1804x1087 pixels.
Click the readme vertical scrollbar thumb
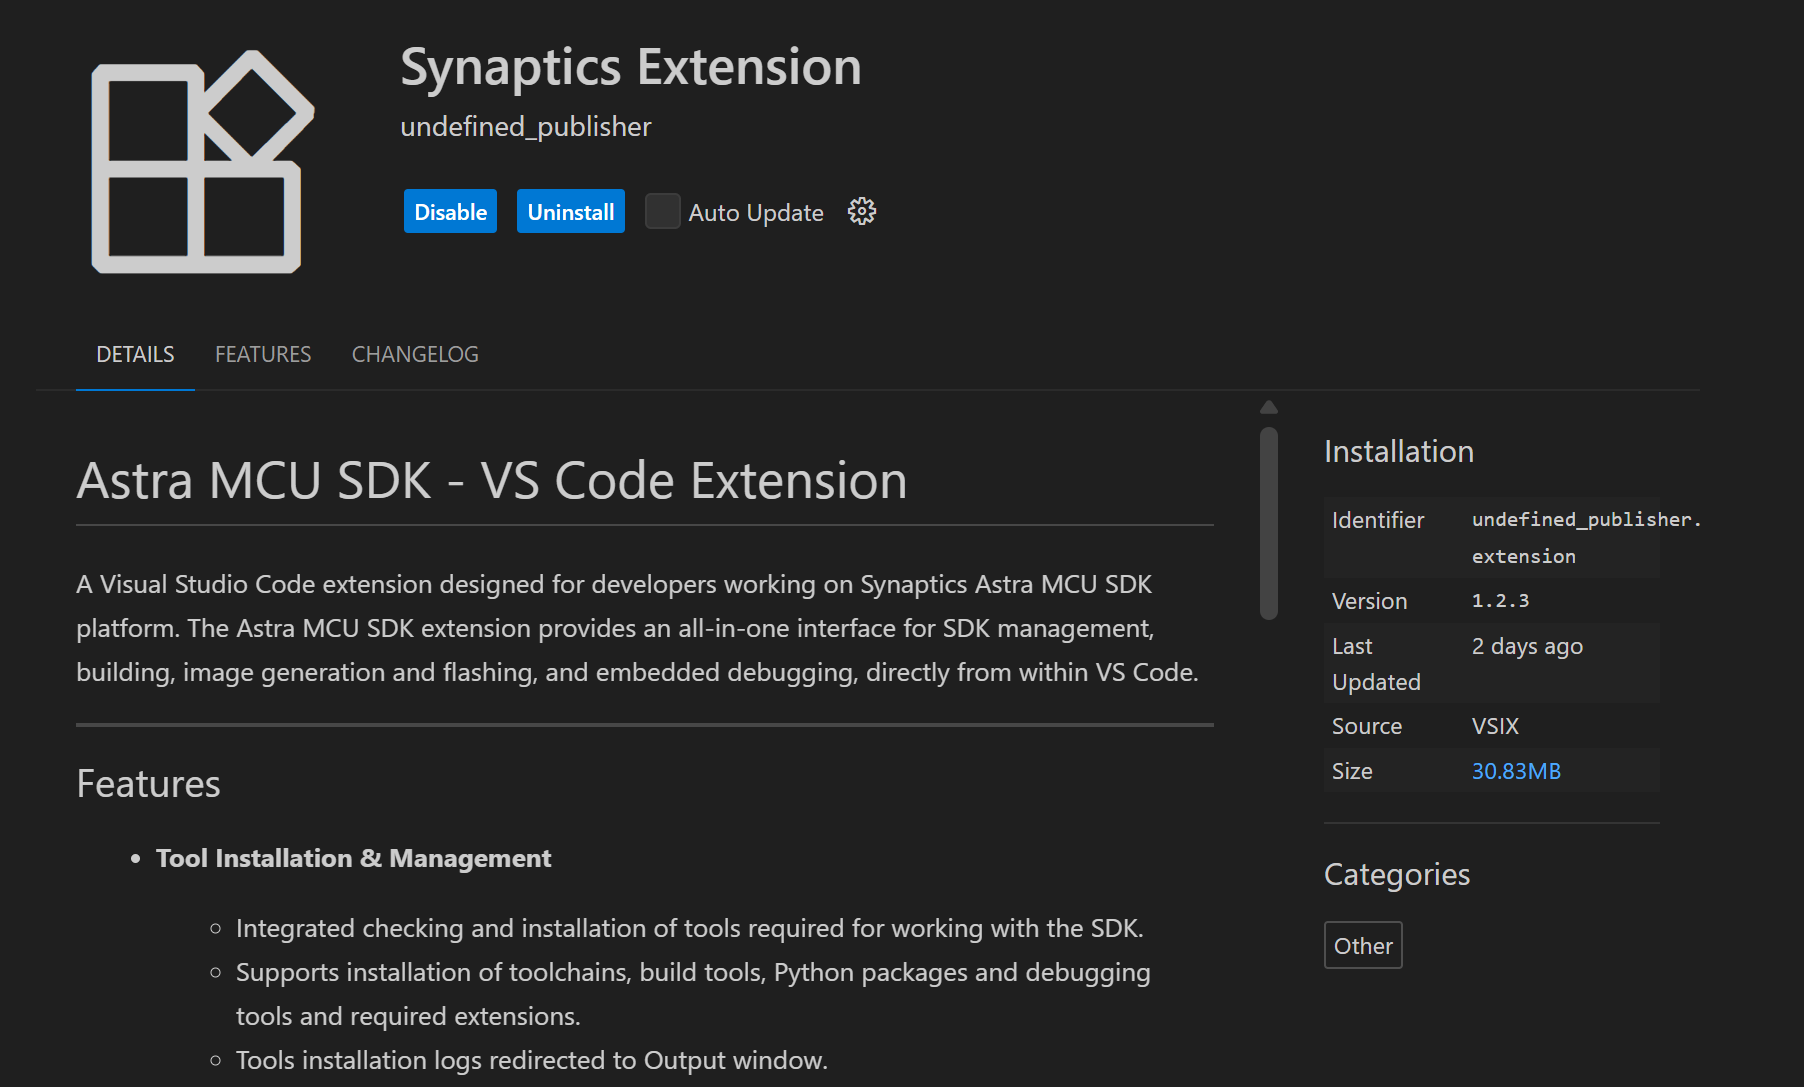pos(1268,523)
